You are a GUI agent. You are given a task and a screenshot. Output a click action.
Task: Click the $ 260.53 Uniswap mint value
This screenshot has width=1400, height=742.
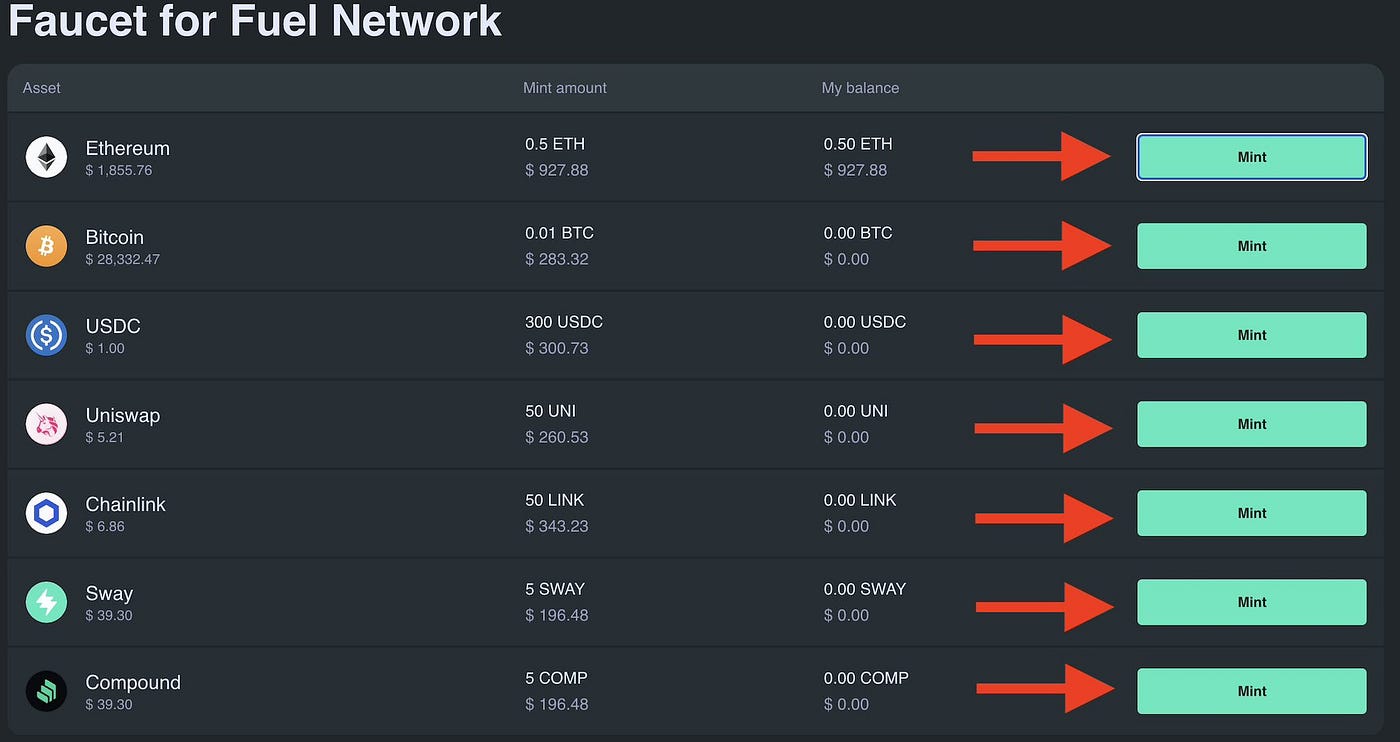pyautogui.click(x=557, y=437)
